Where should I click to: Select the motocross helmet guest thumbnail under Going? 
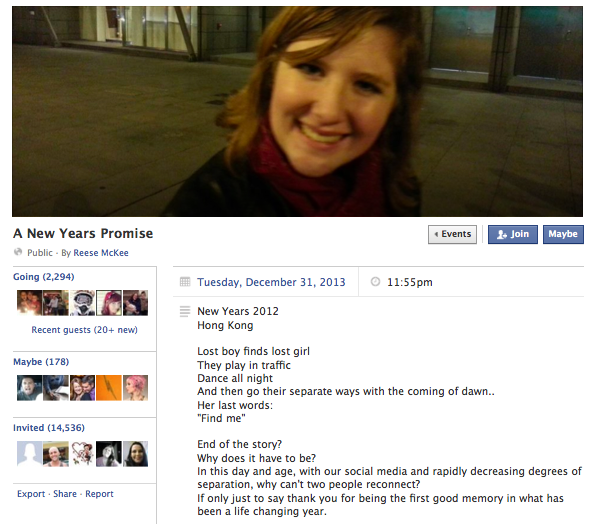coord(82,303)
